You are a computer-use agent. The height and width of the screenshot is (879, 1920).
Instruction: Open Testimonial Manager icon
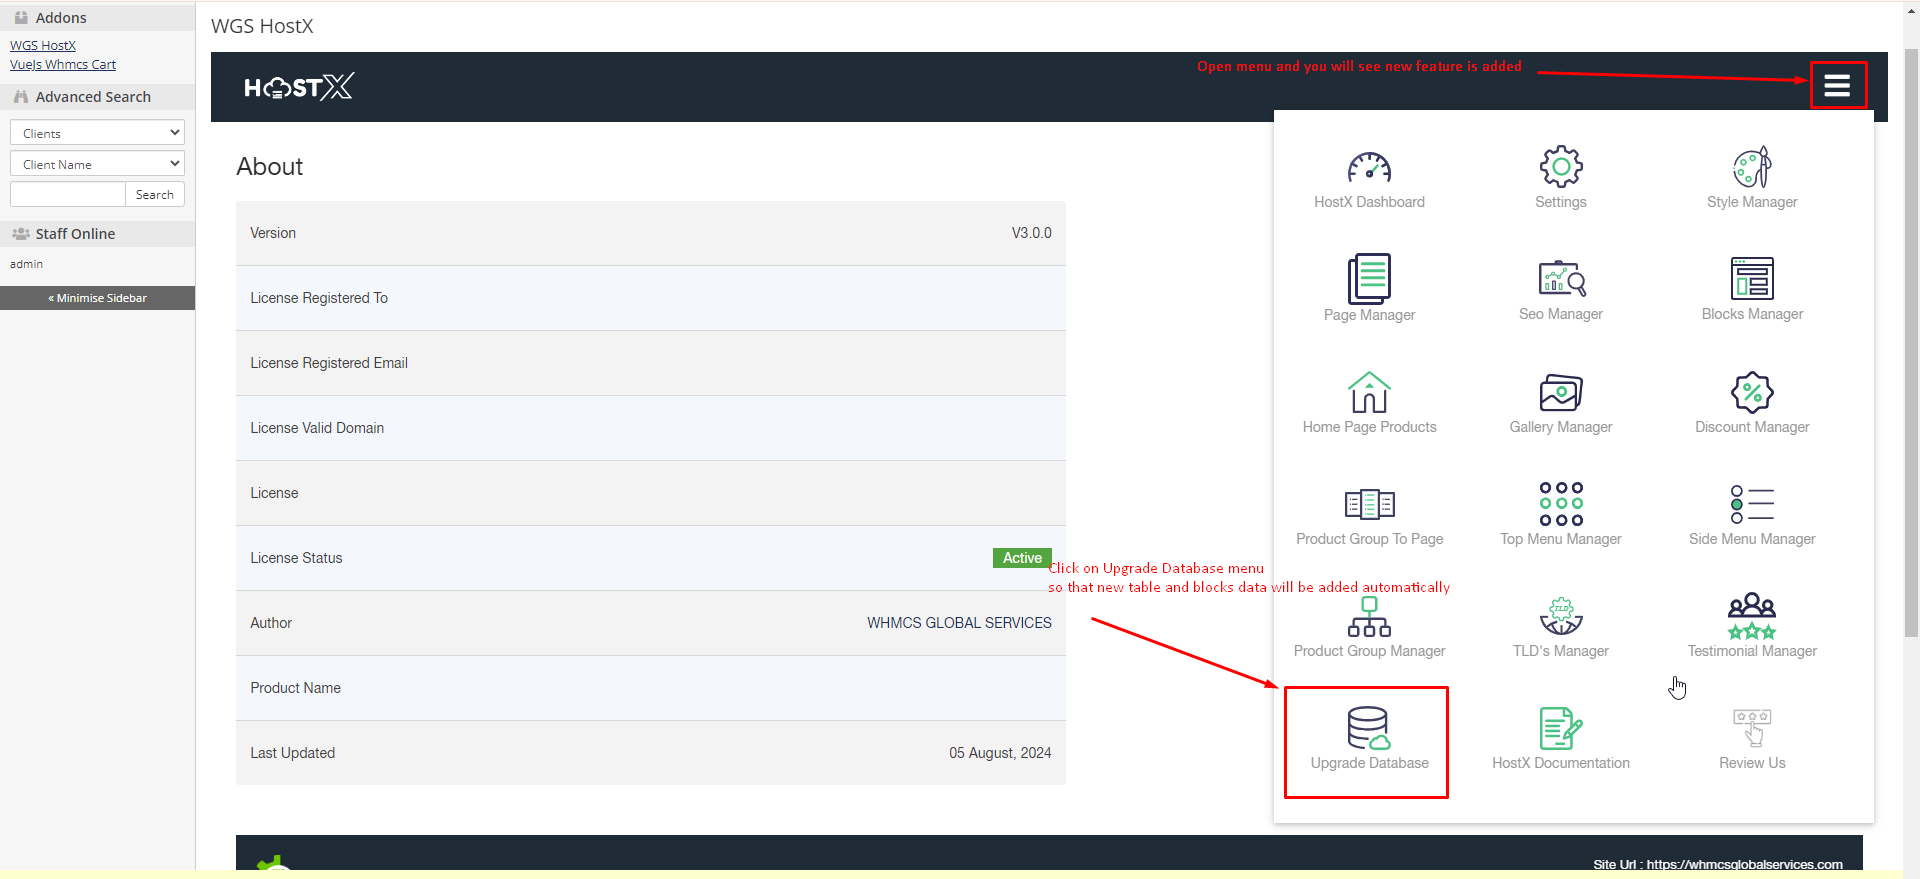(1752, 617)
